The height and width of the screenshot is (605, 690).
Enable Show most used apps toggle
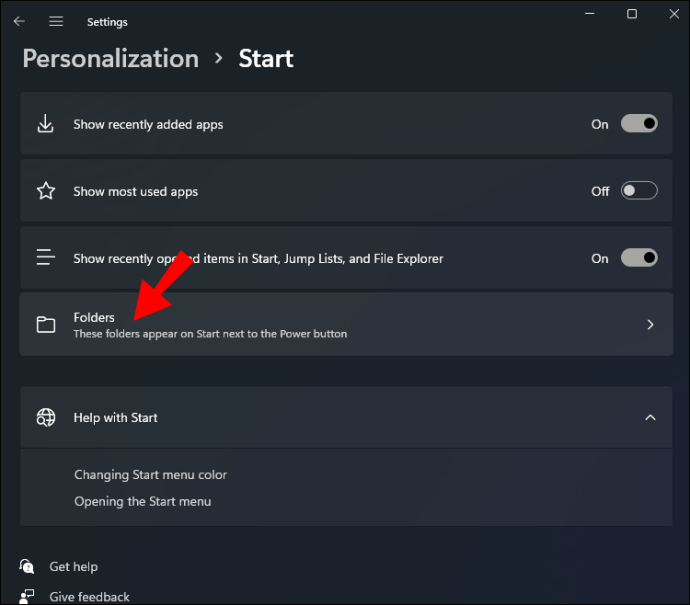coord(639,191)
